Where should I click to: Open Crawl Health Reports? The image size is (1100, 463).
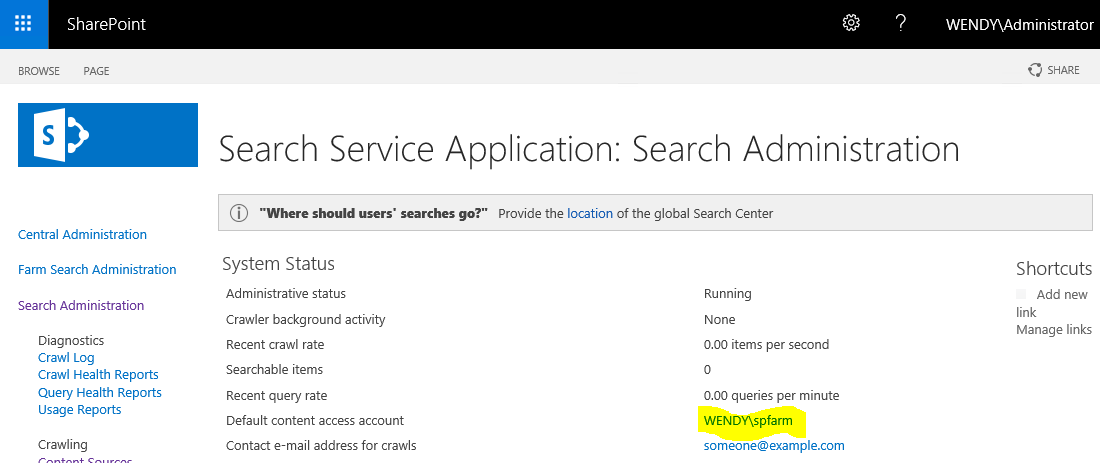point(98,375)
